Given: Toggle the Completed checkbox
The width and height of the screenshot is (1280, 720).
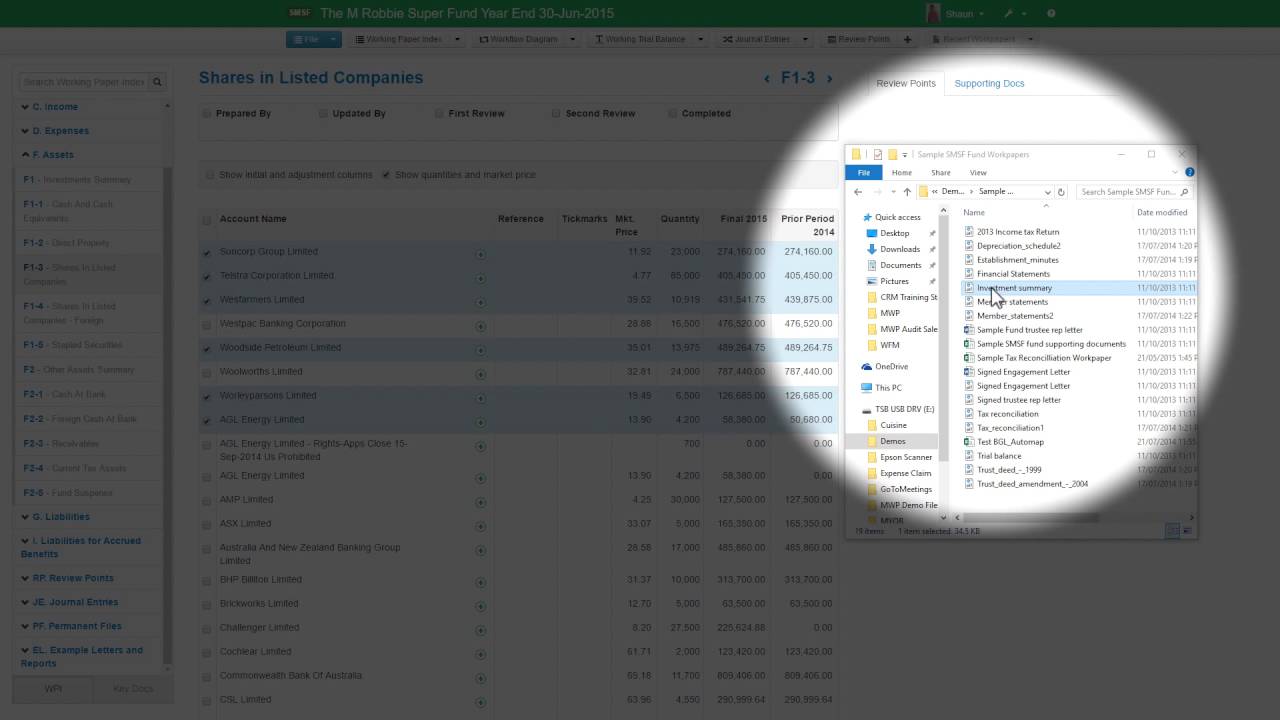Looking at the screenshot, I should point(672,114).
